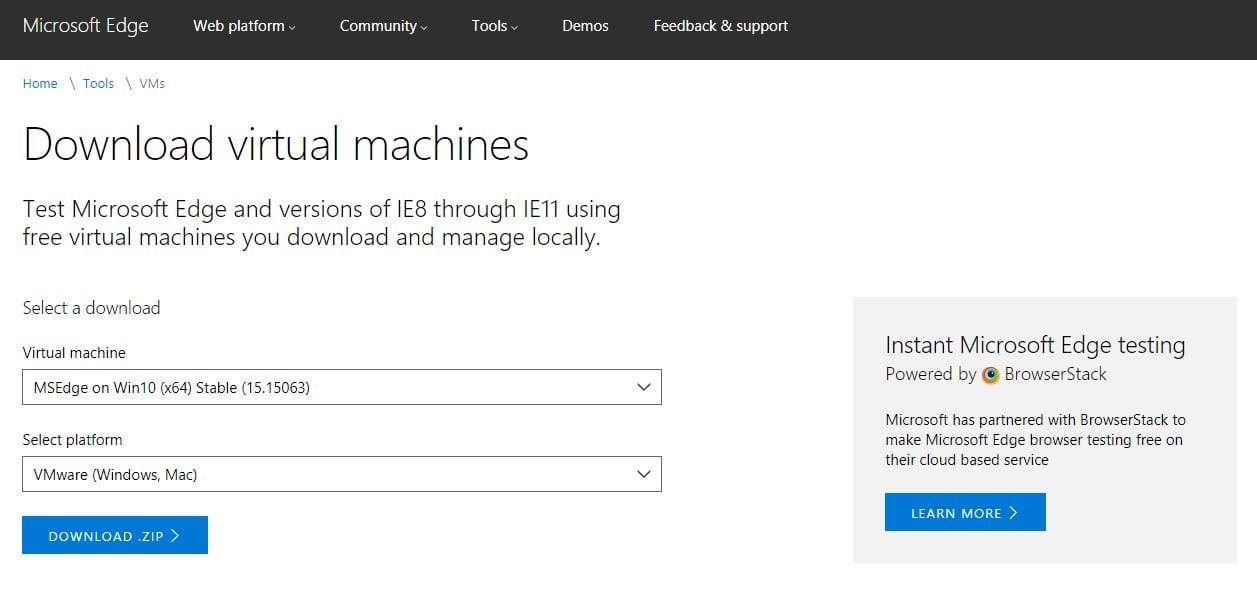Screen dimensions: 1257x596
Task: Open Feedback & support
Action: [720, 26]
